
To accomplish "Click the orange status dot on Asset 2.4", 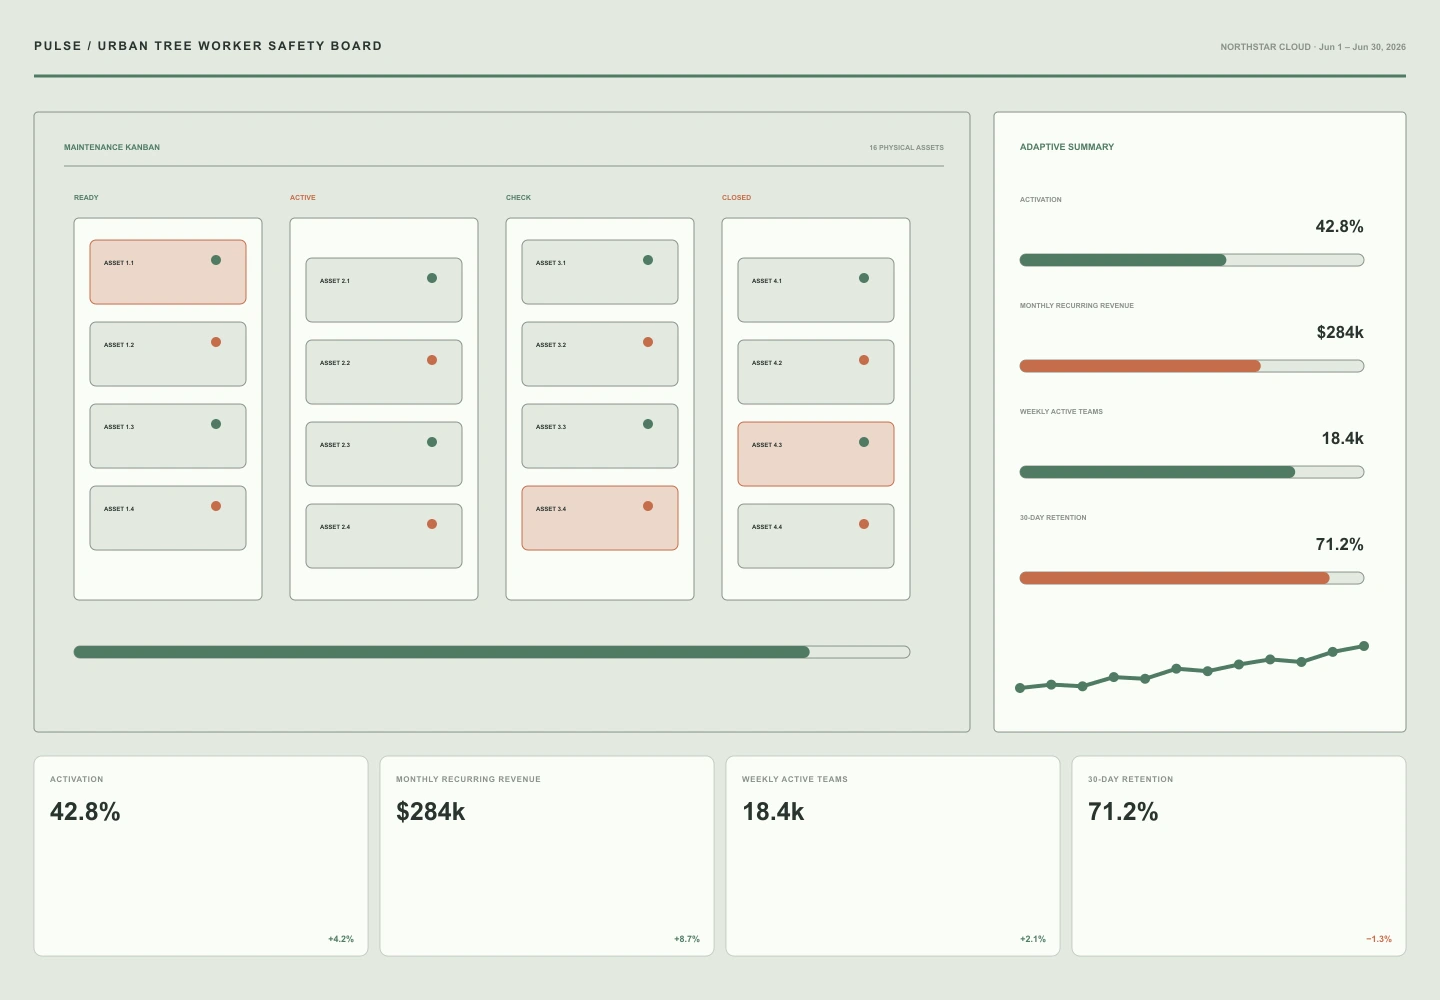I will tap(432, 524).
